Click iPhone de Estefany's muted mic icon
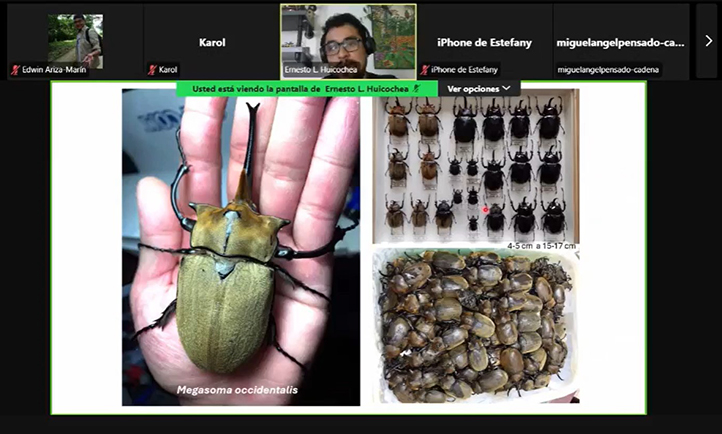 424,70
